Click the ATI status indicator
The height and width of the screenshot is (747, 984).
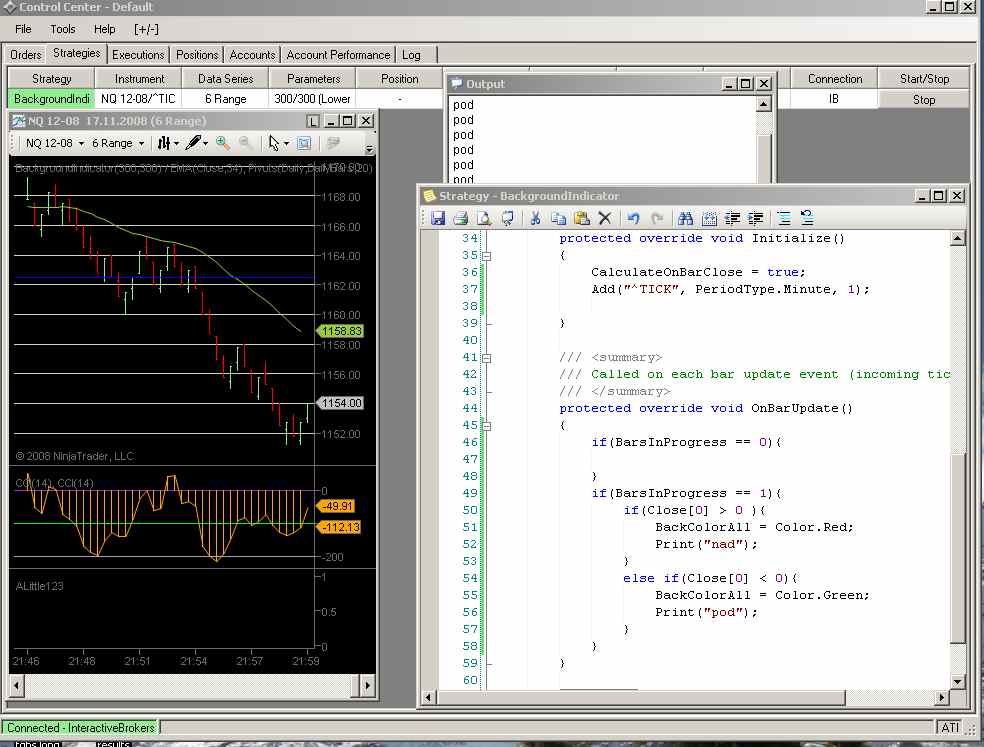(950, 727)
